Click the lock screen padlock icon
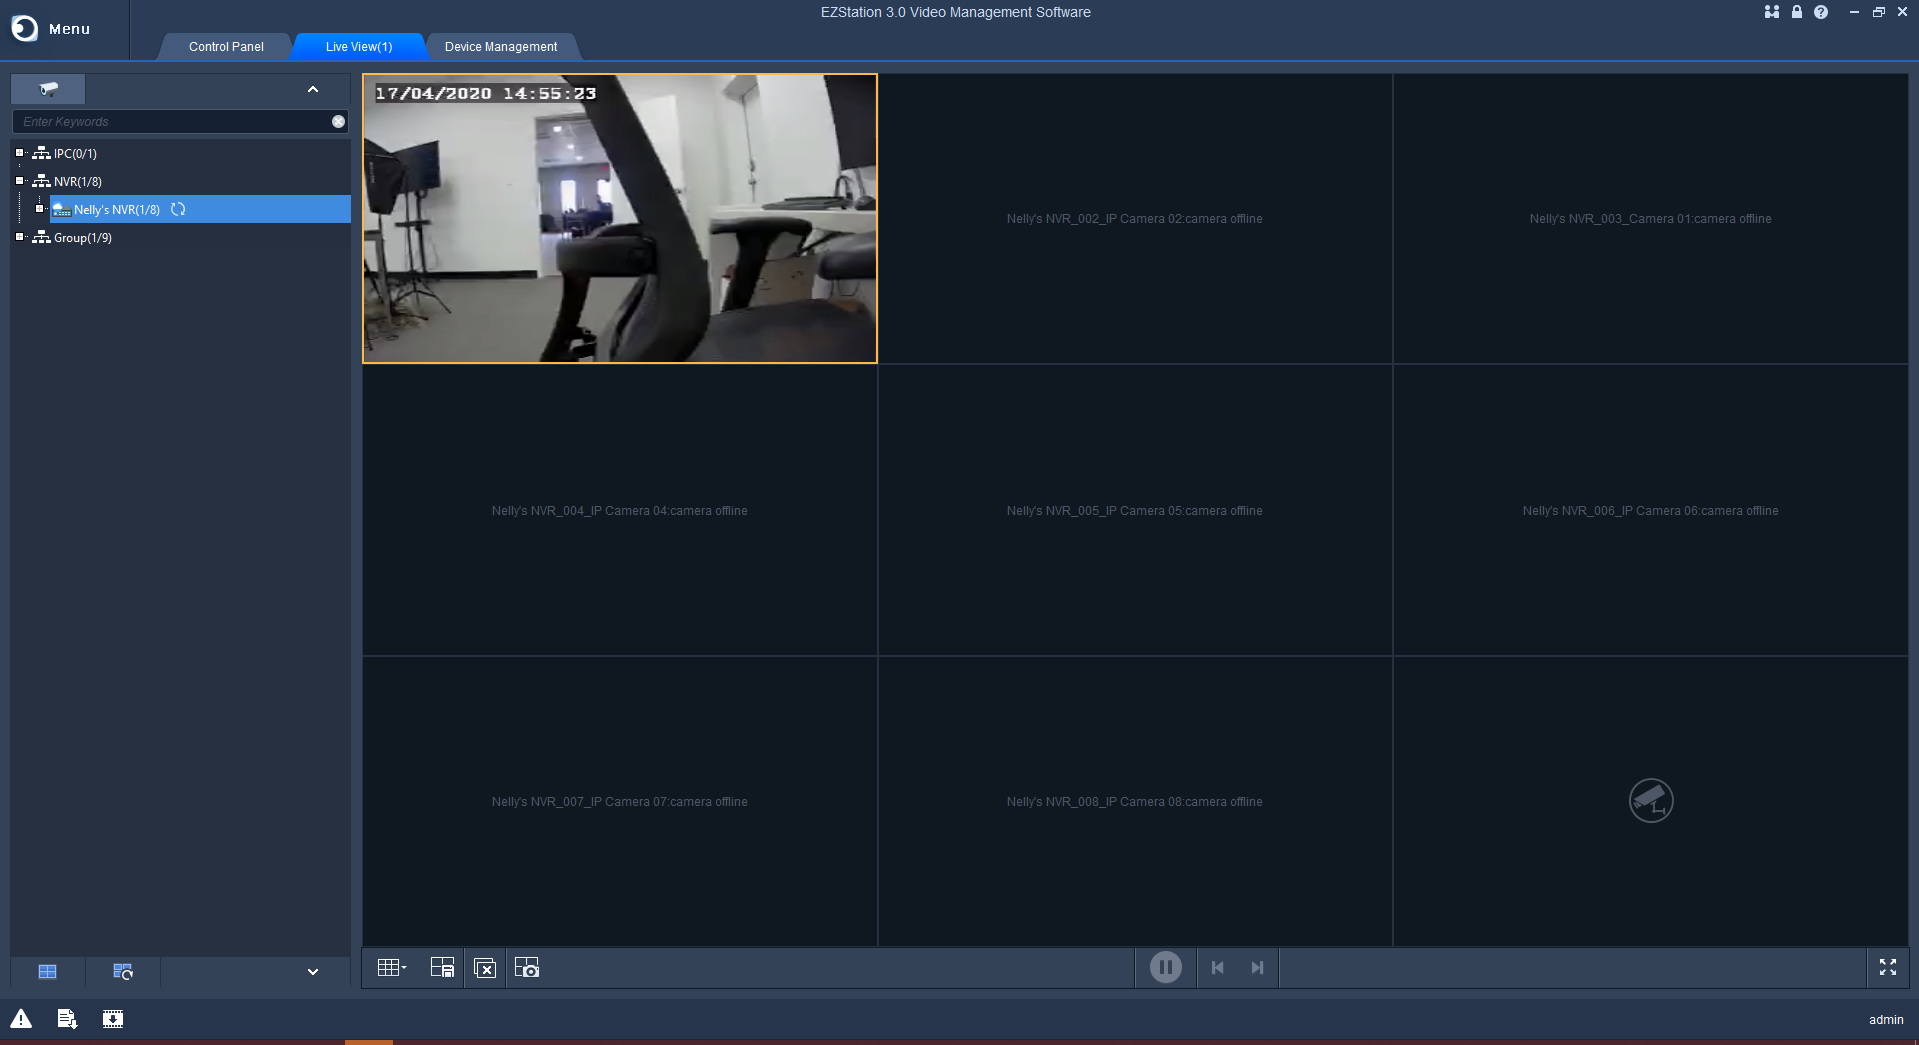Screen dimensions: 1919x1045 pos(1797,12)
